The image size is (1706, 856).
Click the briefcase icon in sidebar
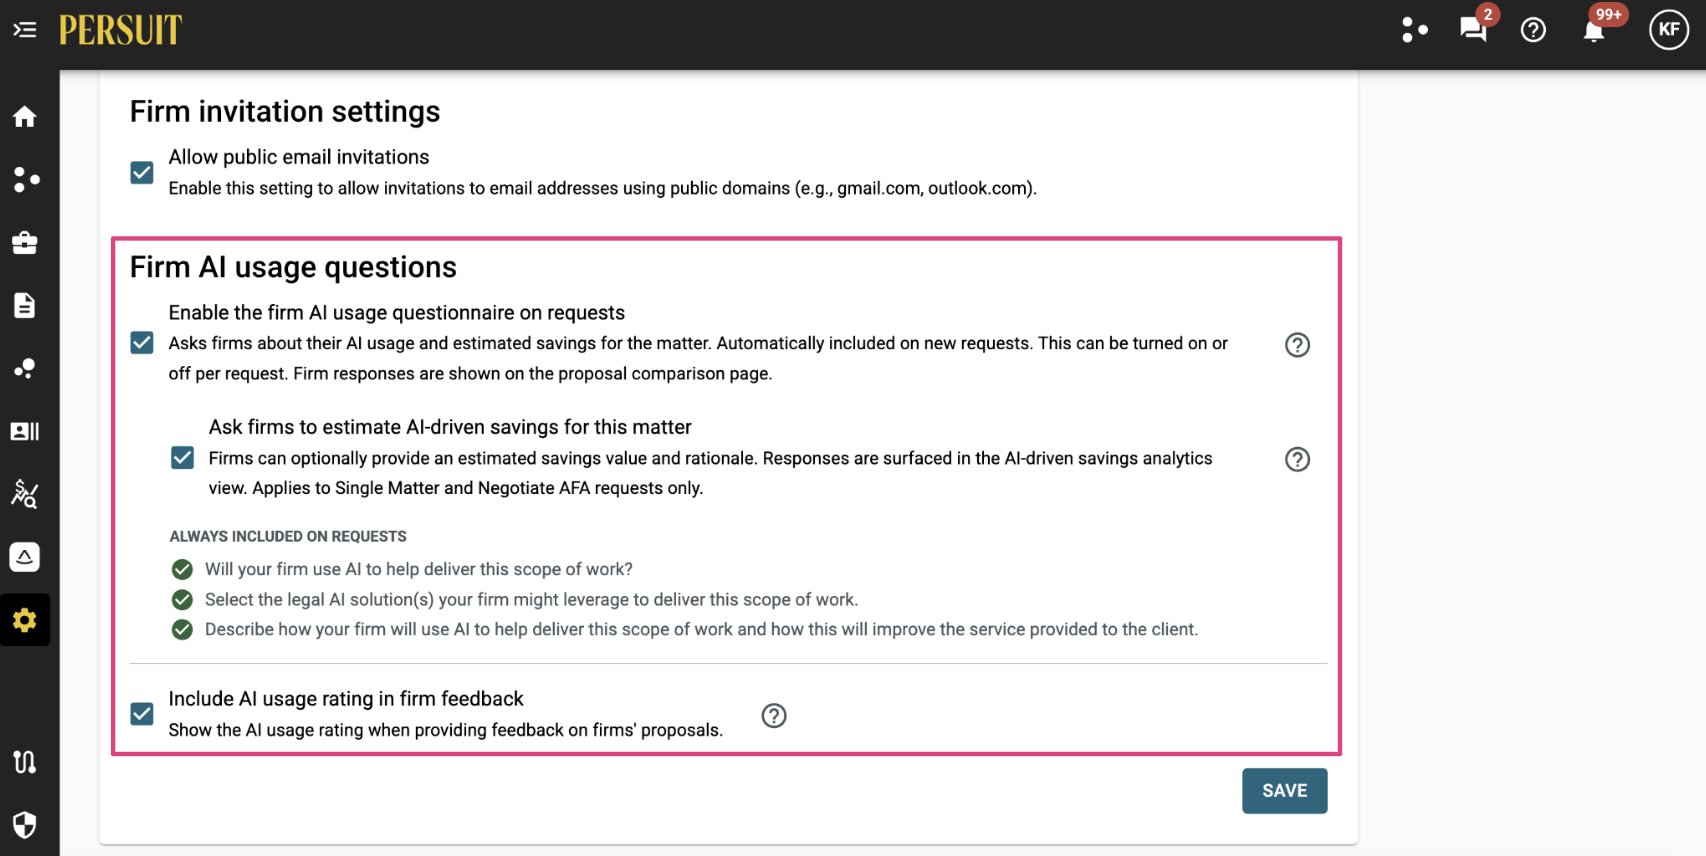(25, 243)
